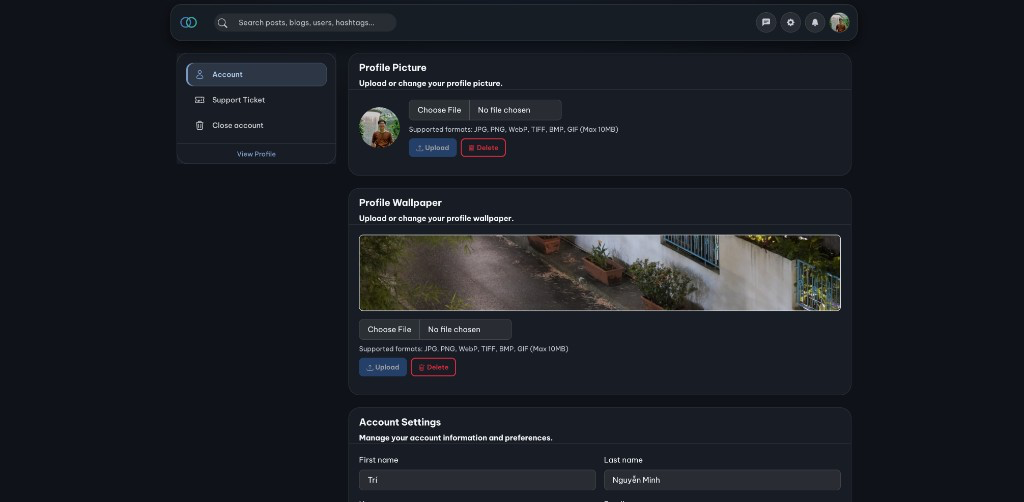Image resolution: width=1024 pixels, height=502 pixels.
Task: Click the Profile Picture heading
Action: click(x=392, y=68)
